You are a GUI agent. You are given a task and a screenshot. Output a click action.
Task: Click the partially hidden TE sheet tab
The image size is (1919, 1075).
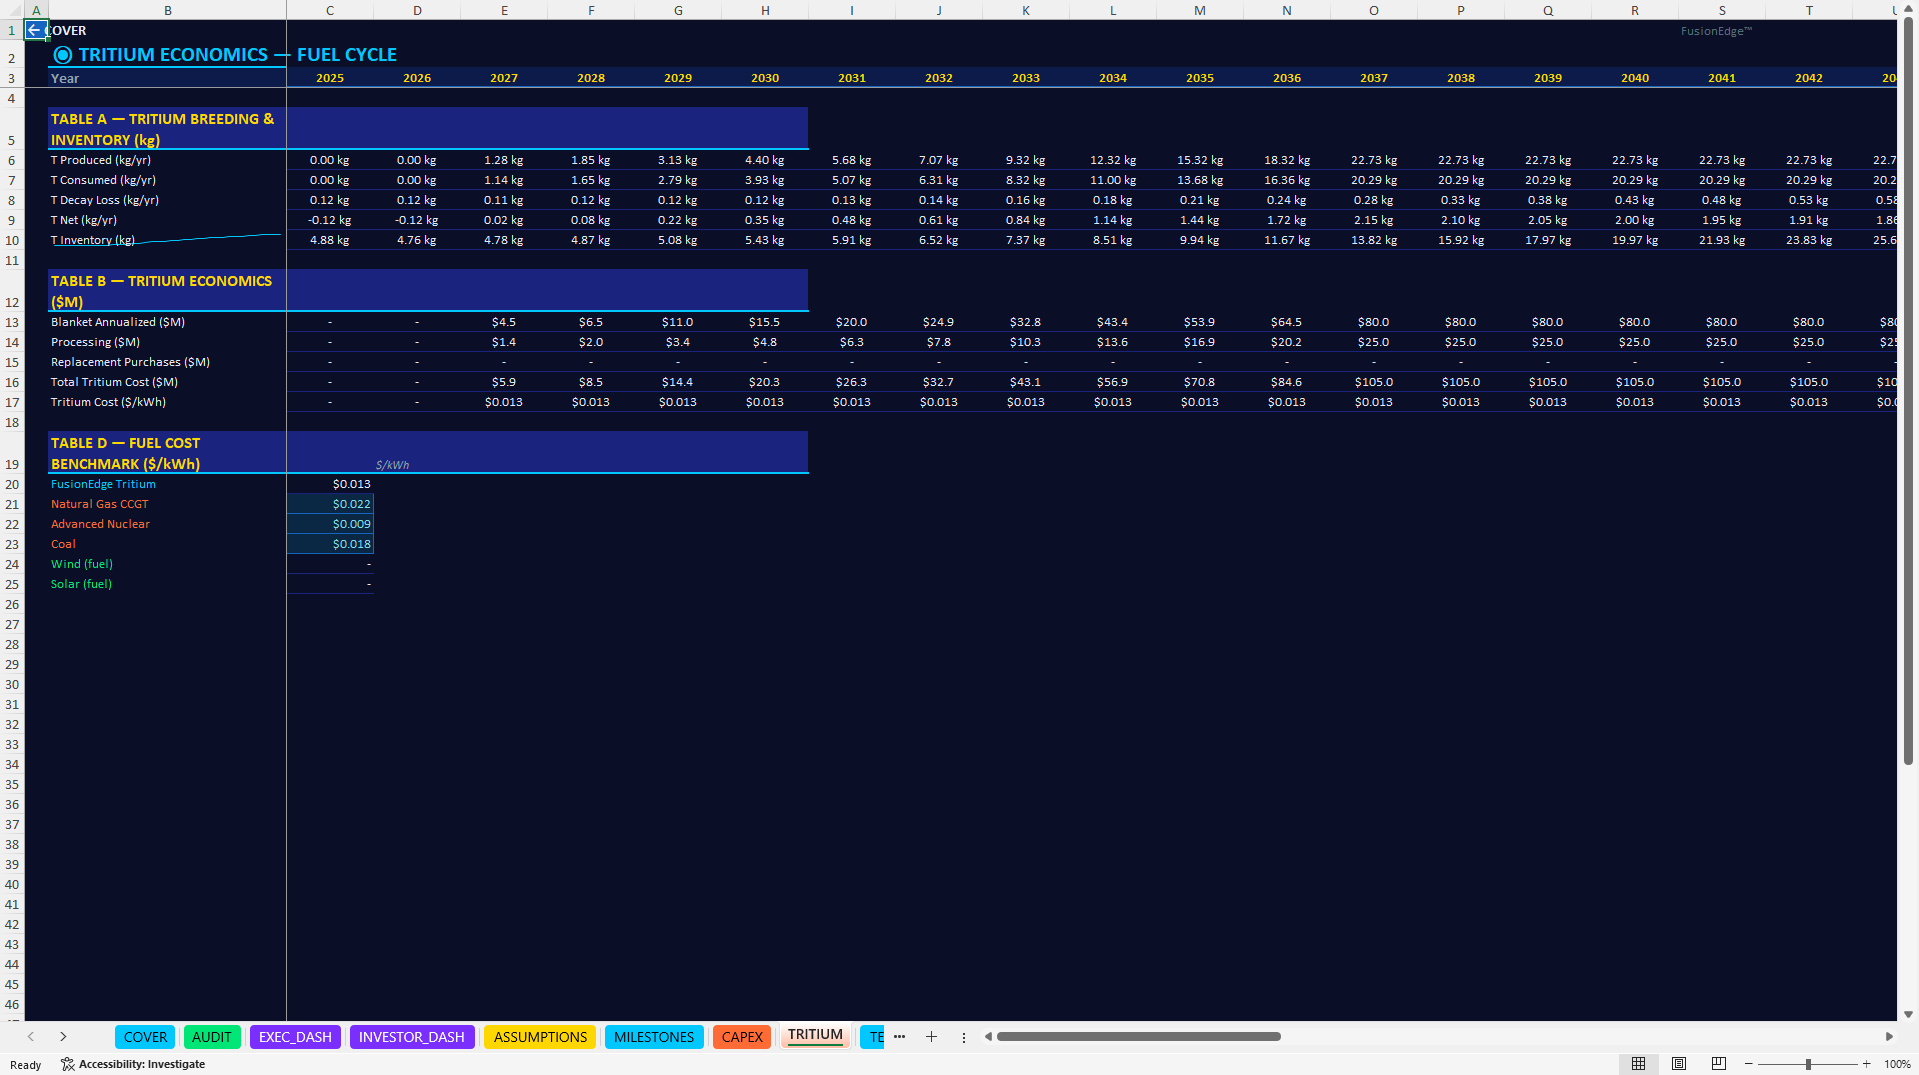[x=873, y=1037]
